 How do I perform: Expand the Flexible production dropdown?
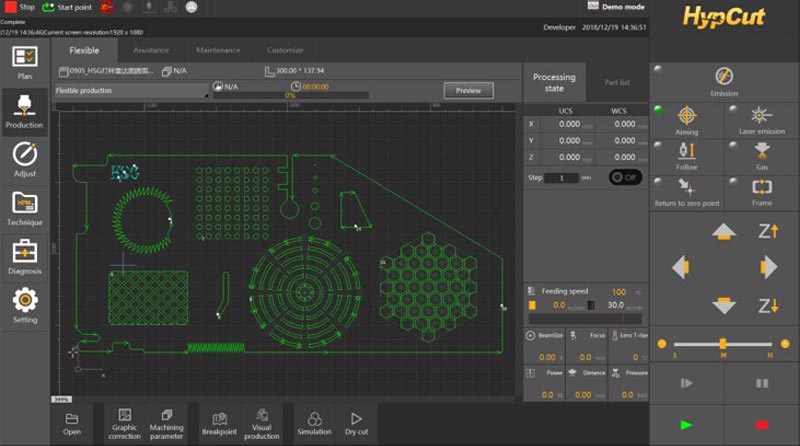tap(131, 91)
